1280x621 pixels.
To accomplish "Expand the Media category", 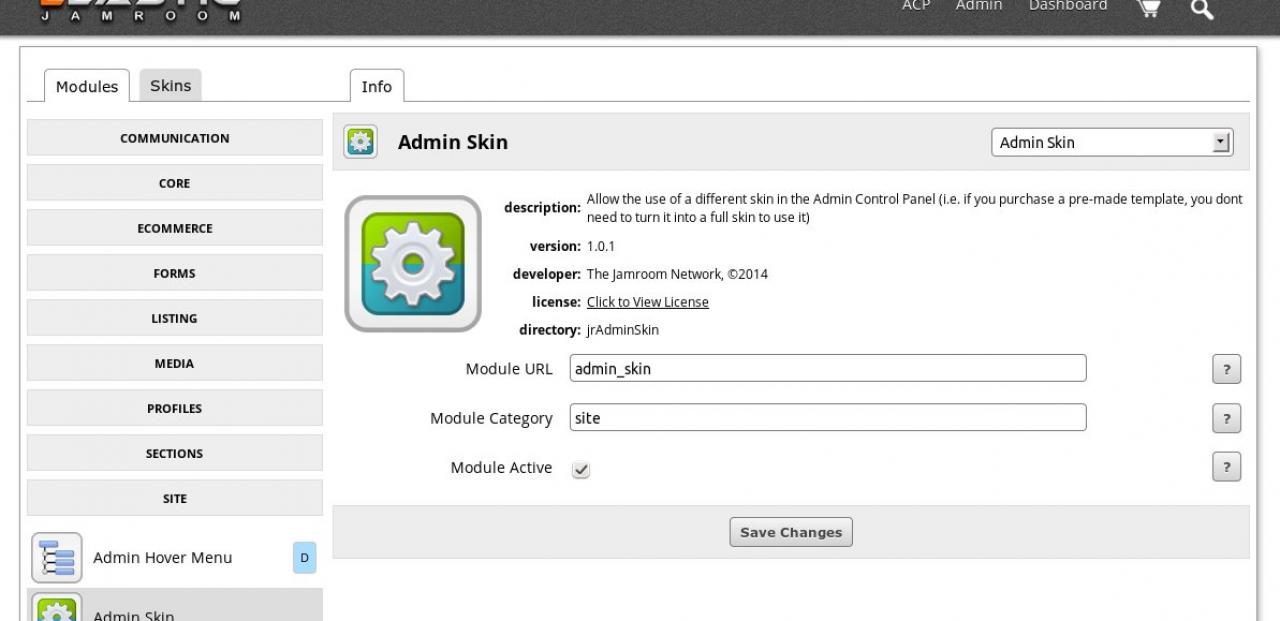I will point(175,363).
